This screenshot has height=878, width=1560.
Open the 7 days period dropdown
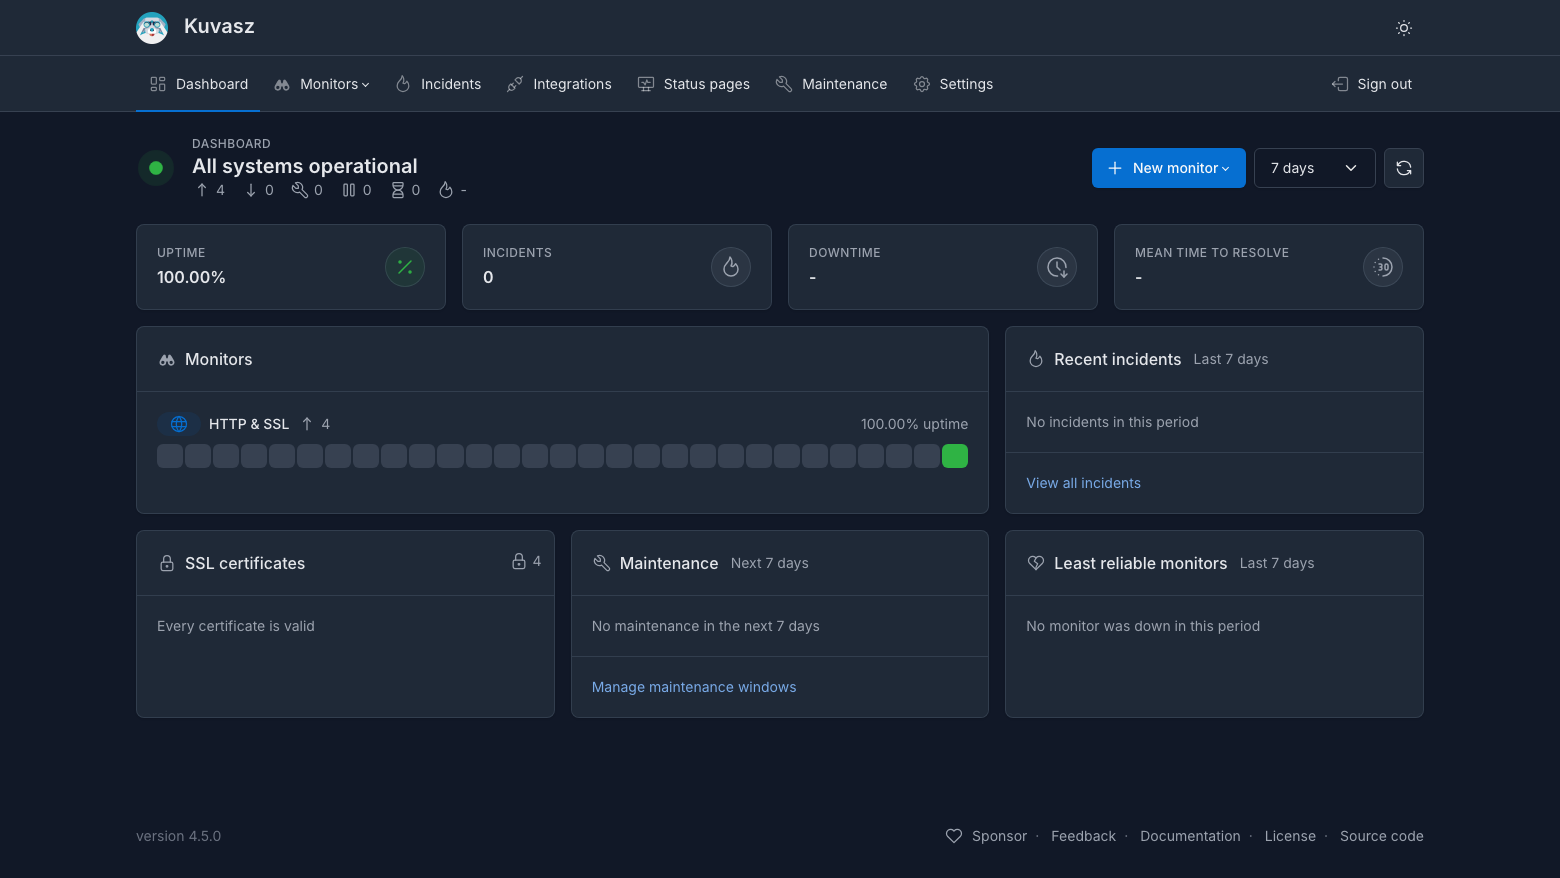tap(1315, 168)
